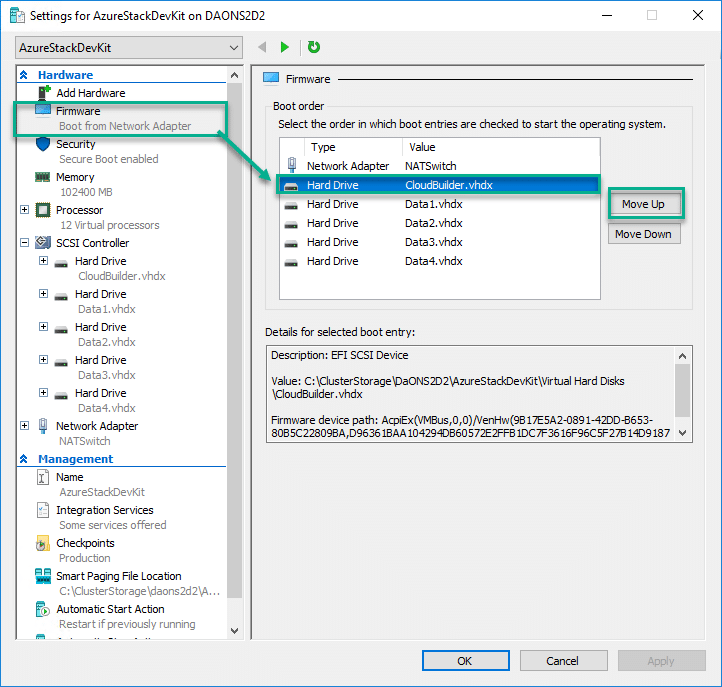Image resolution: width=722 pixels, height=687 pixels.
Task: Click the green forward navigation arrow
Action: click(285, 47)
